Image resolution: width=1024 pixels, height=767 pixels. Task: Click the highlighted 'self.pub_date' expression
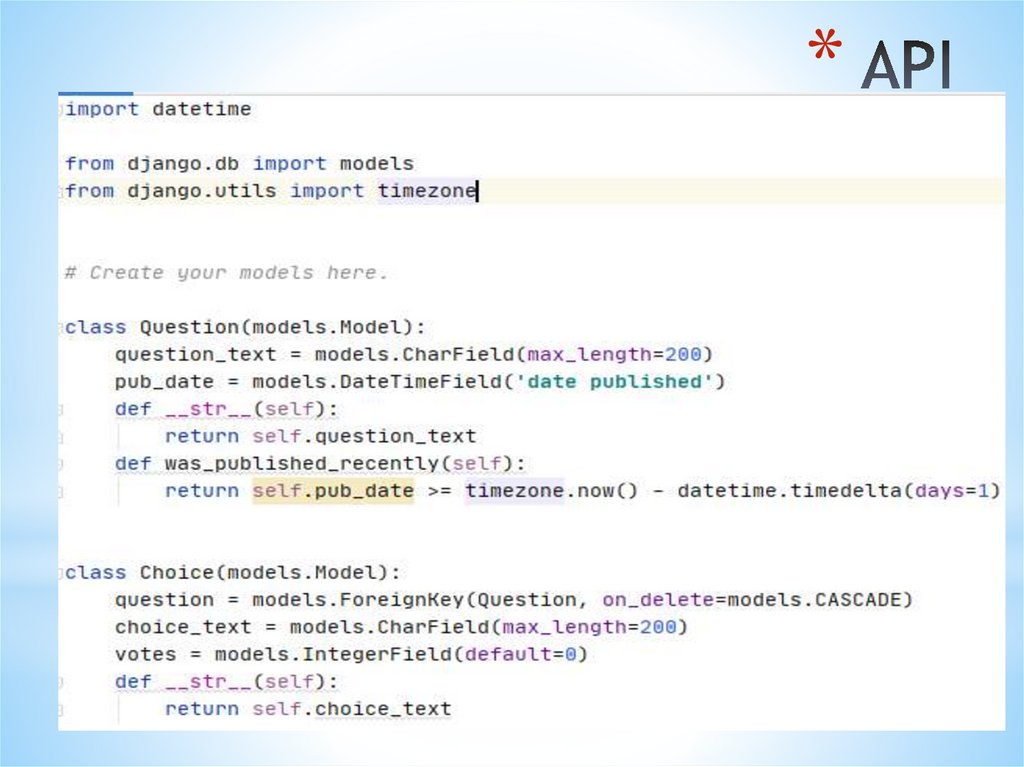(333, 491)
